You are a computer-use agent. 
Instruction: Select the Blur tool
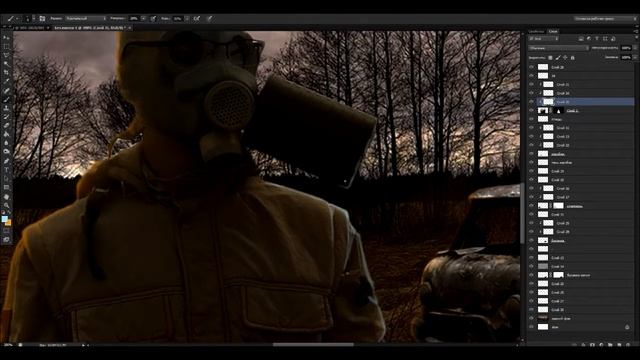pyautogui.click(x=6, y=143)
